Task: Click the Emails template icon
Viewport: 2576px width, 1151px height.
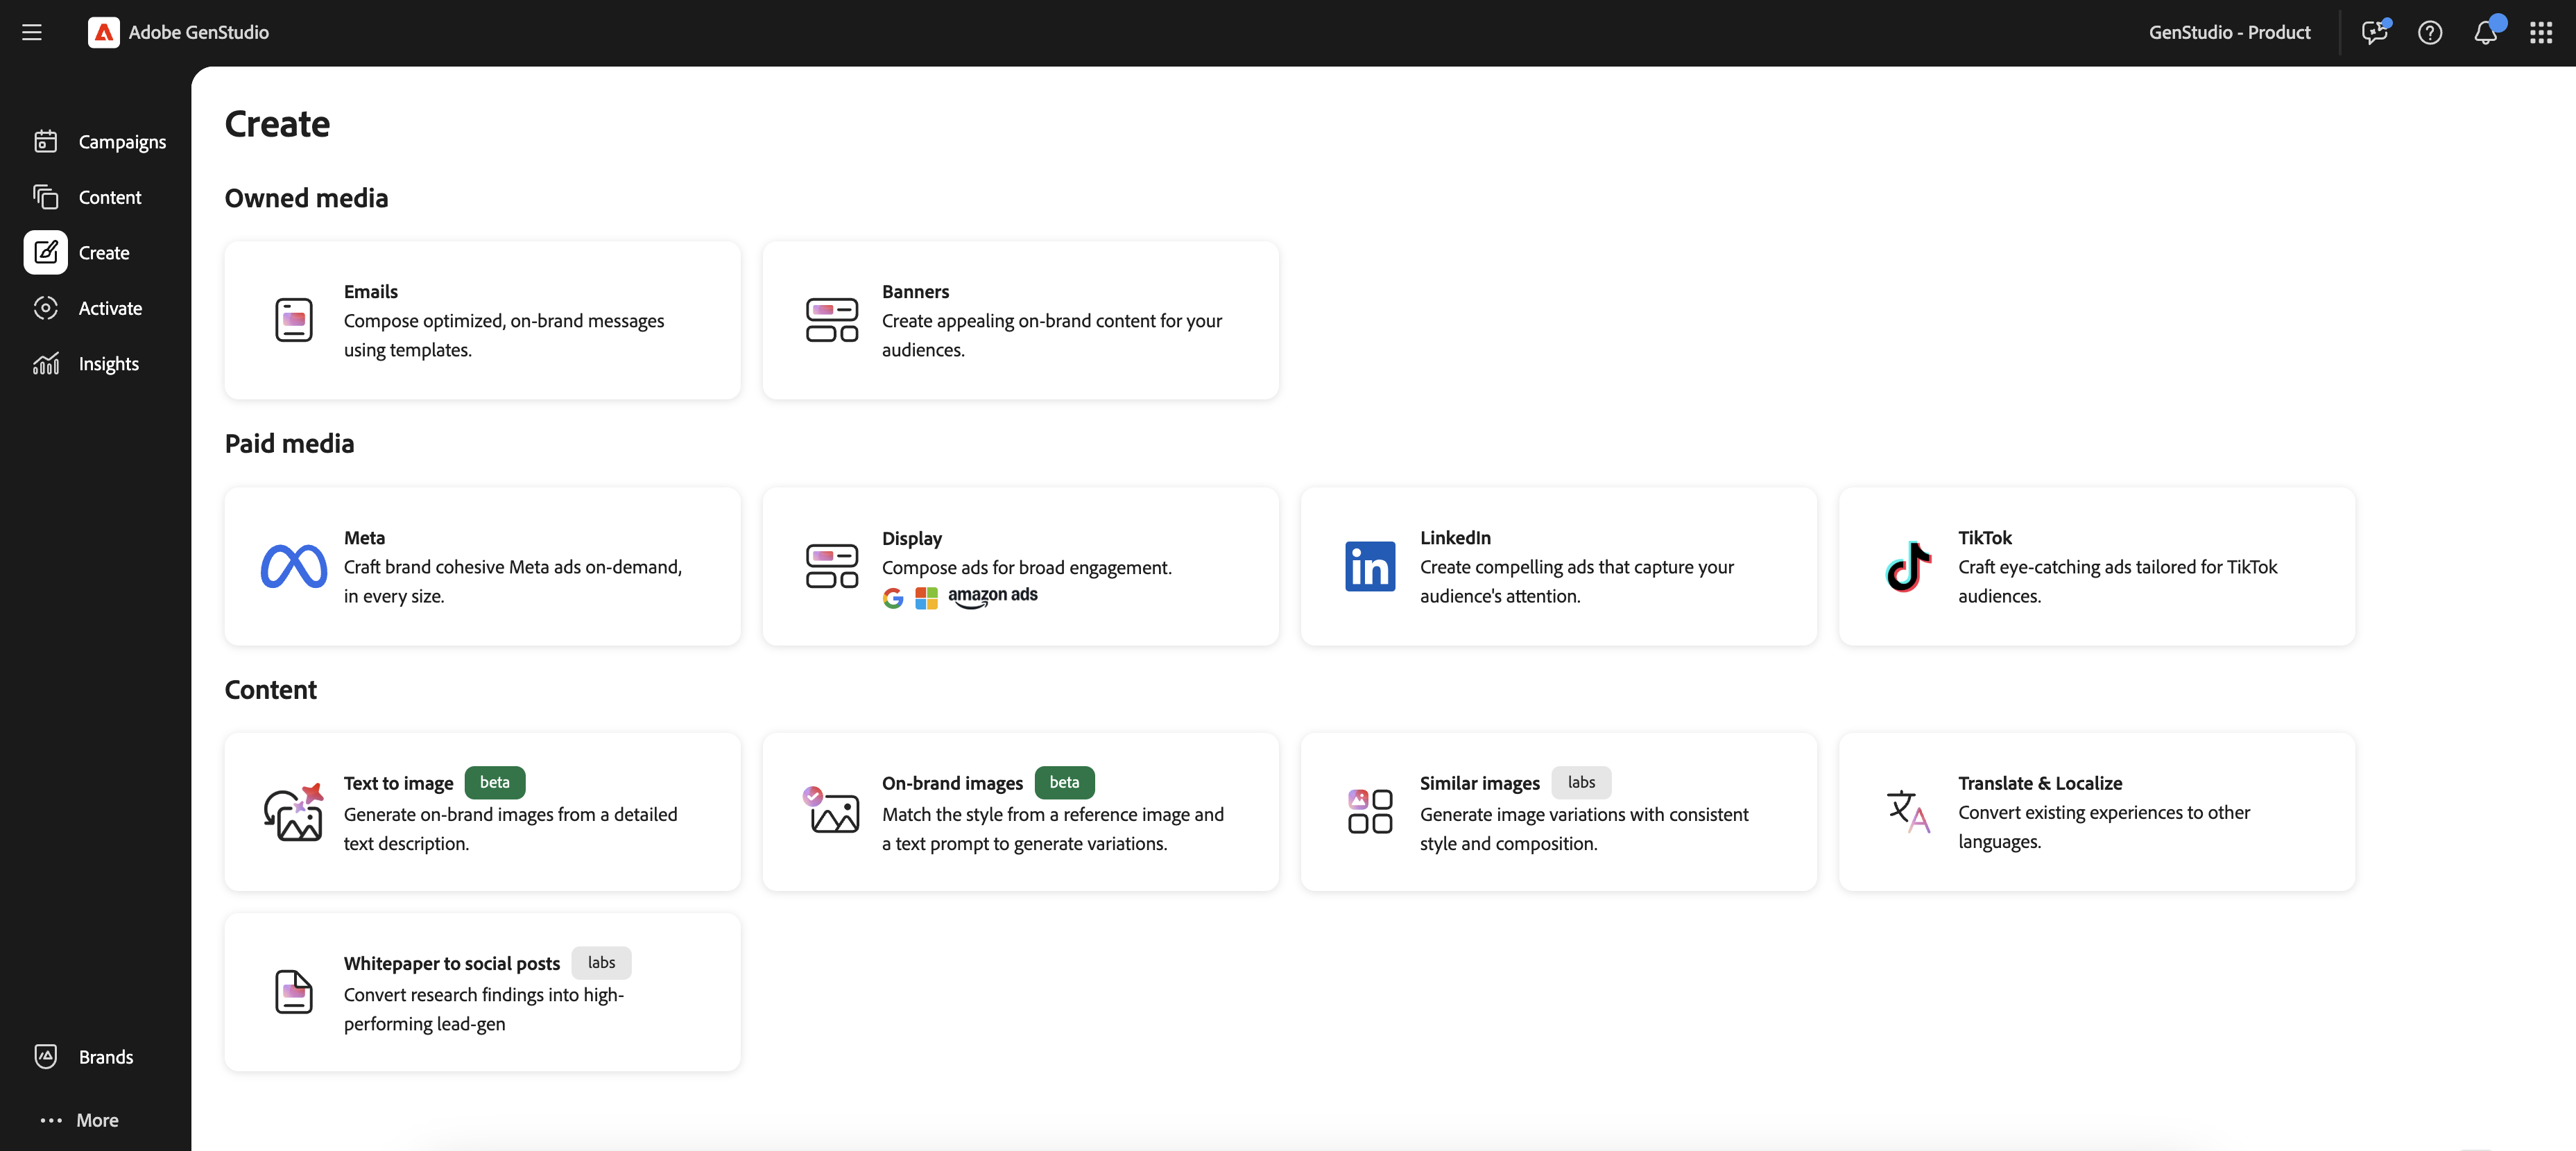Action: (x=294, y=320)
